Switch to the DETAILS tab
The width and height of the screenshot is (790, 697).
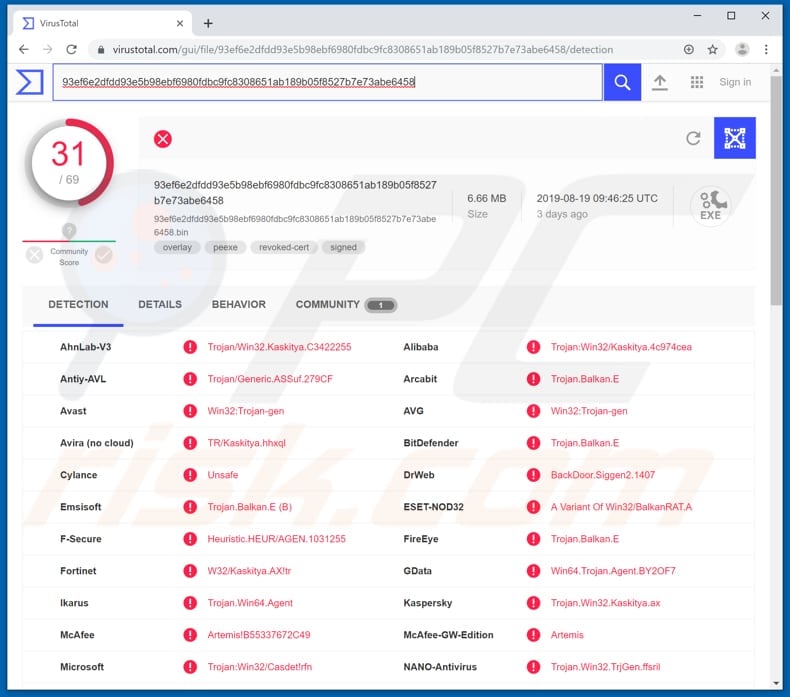(160, 304)
